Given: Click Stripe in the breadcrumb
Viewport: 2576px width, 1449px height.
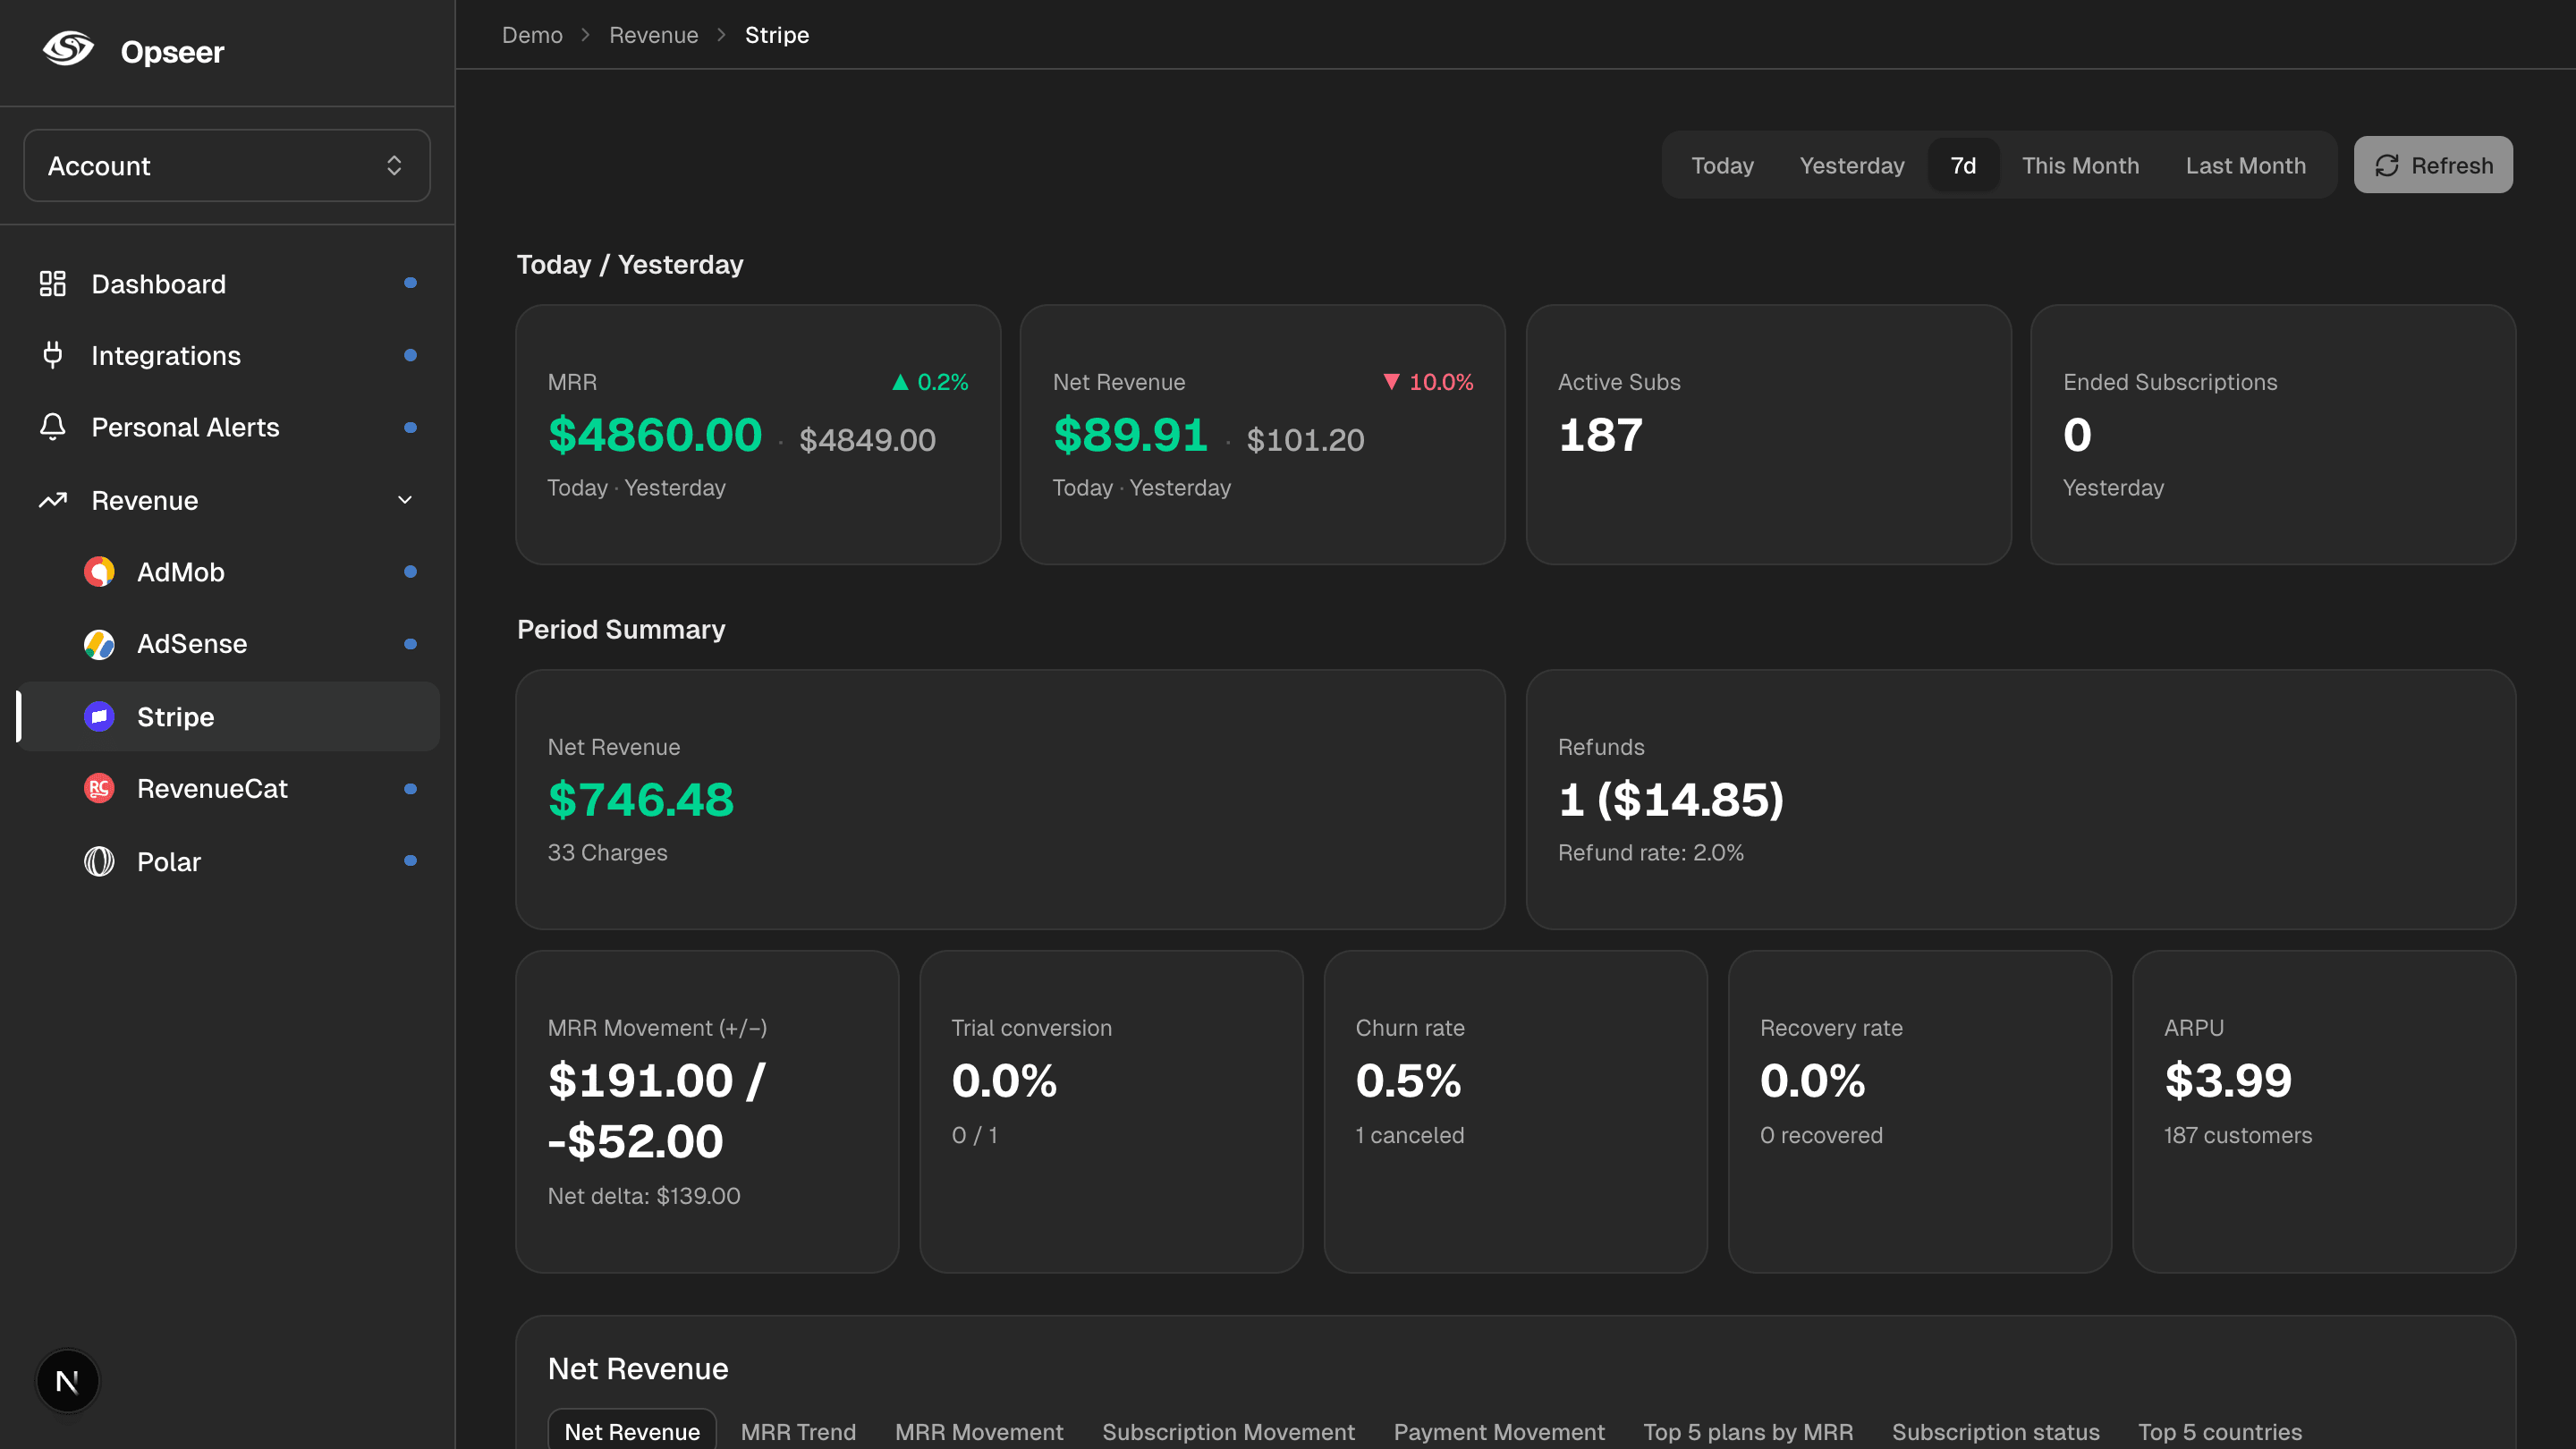Looking at the screenshot, I should 777,35.
